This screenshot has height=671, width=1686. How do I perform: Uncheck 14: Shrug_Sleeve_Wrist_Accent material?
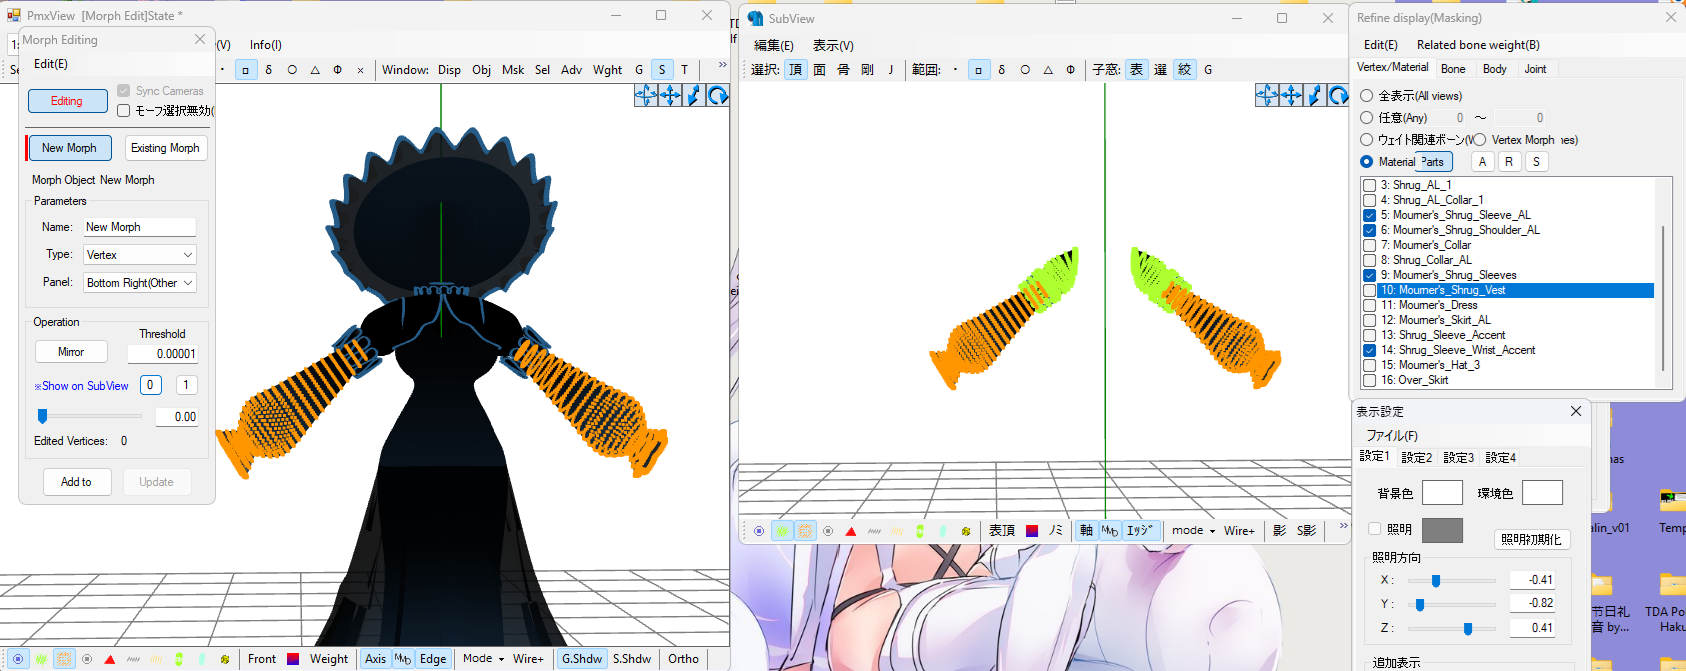click(1369, 350)
